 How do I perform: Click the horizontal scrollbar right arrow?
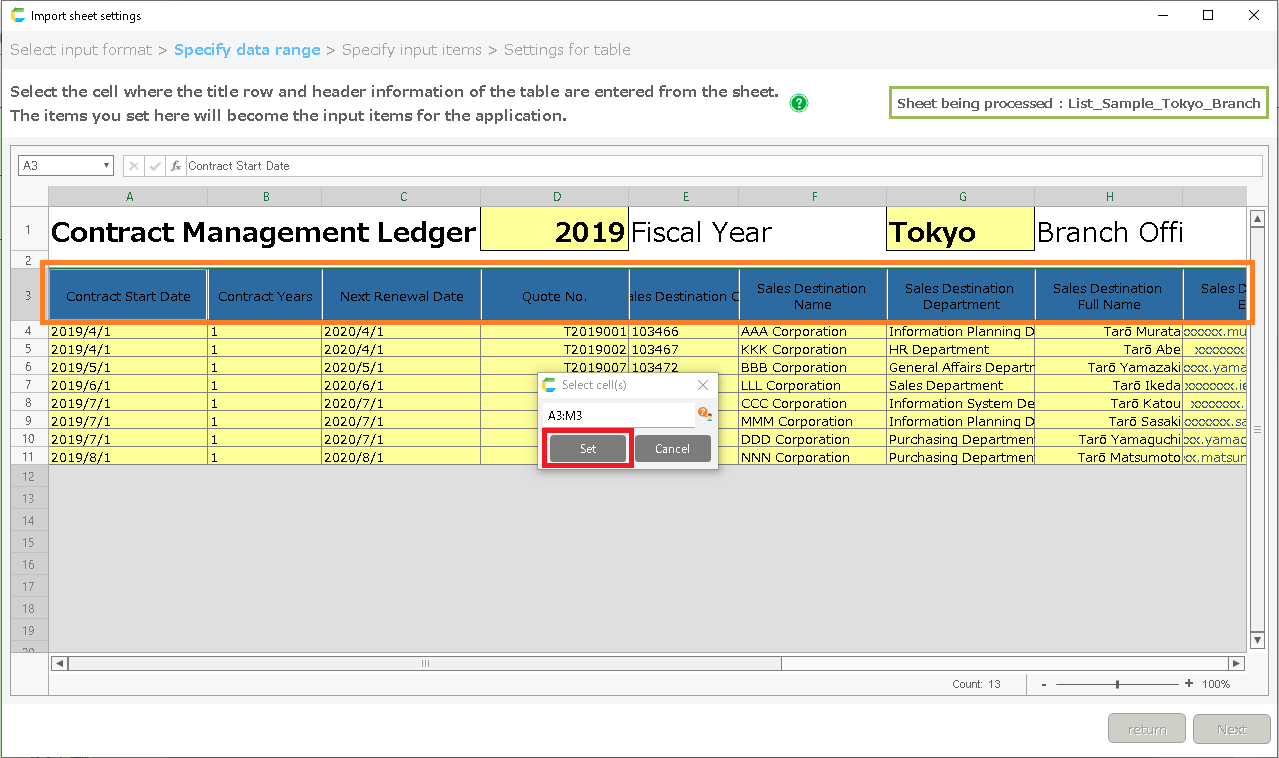[1237, 663]
